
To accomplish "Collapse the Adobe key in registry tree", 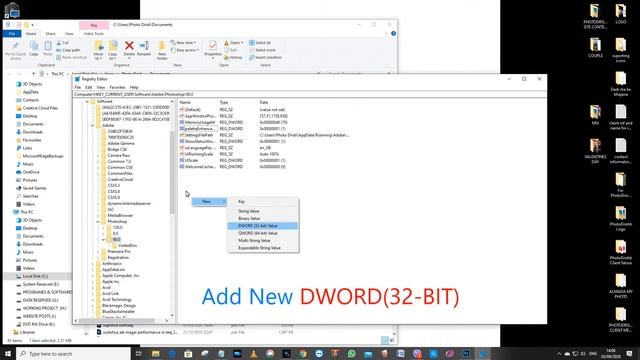I will tap(92, 125).
